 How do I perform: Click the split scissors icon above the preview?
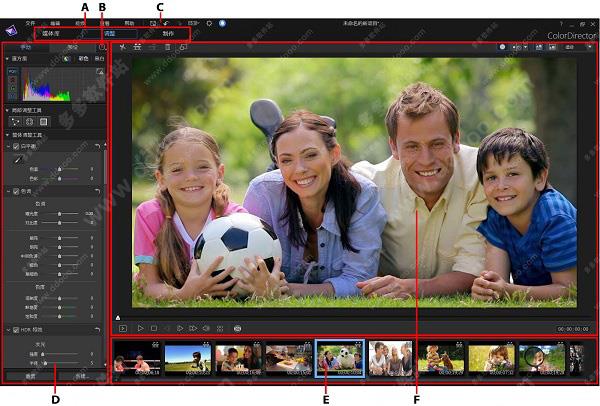click(123, 47)
